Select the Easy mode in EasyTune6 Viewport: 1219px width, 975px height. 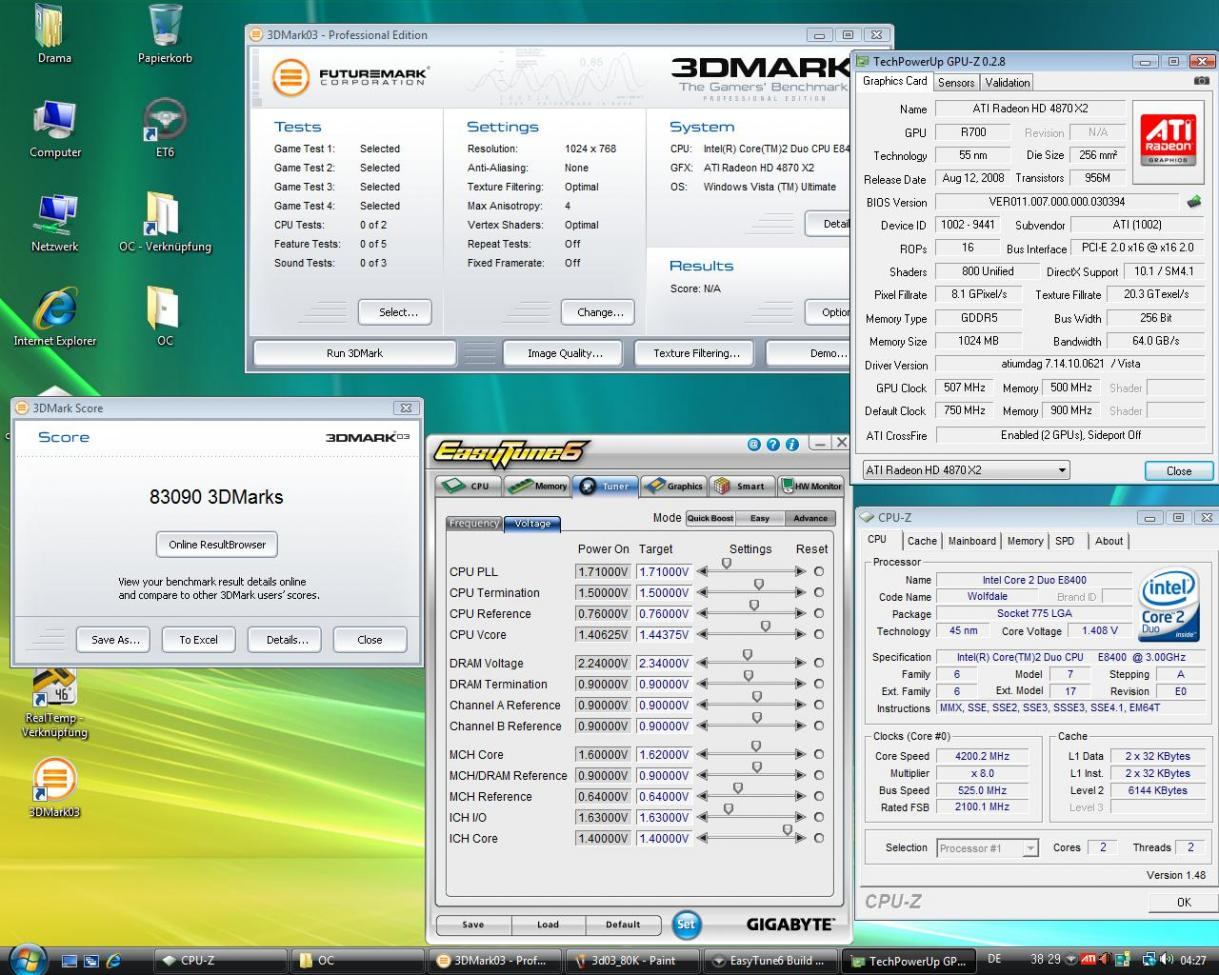point(760,518)
